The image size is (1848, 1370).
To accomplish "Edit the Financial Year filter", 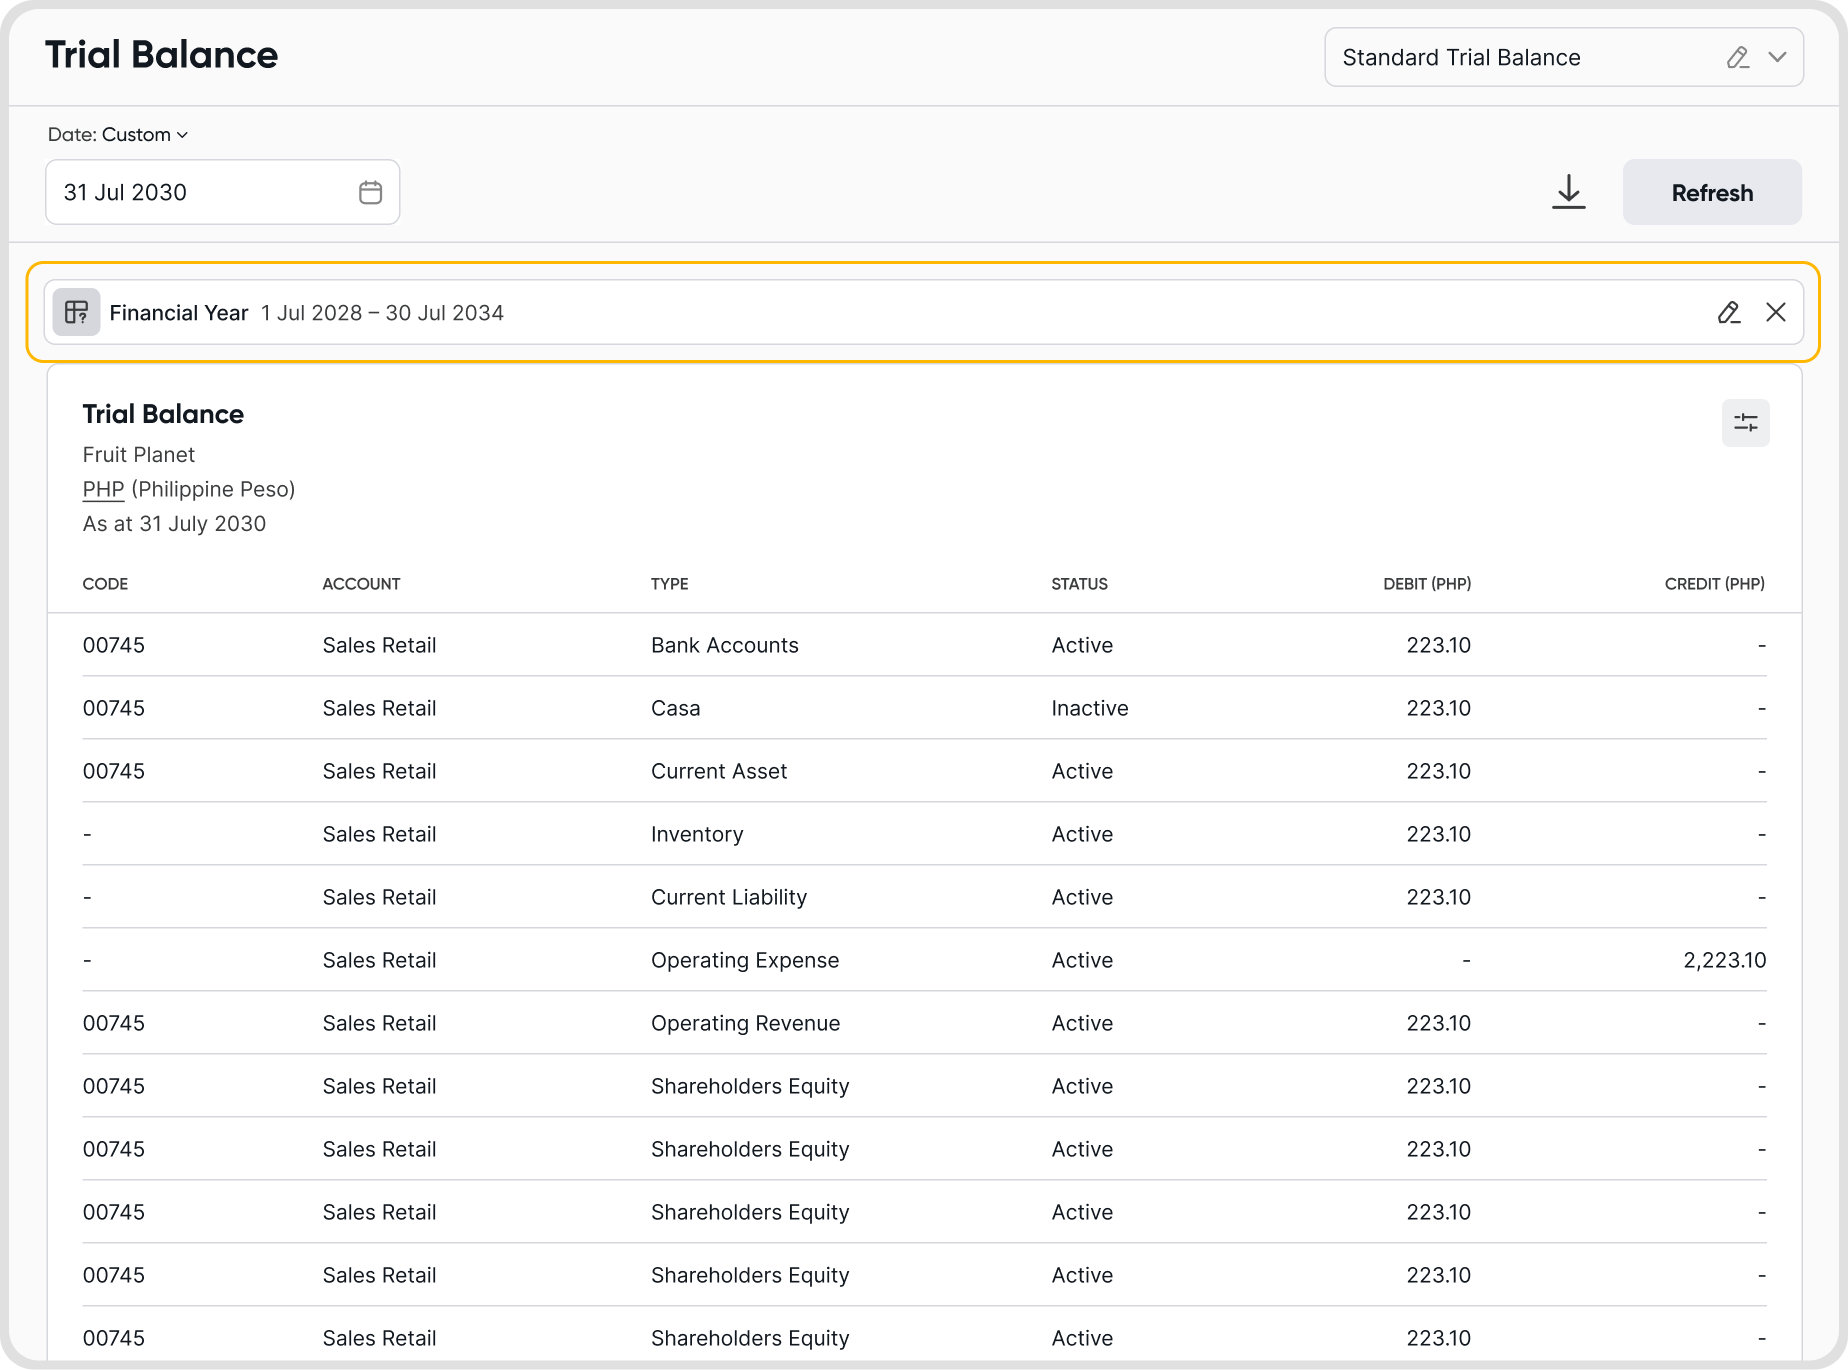I will pyautogui.click(x=1729, y=313).
